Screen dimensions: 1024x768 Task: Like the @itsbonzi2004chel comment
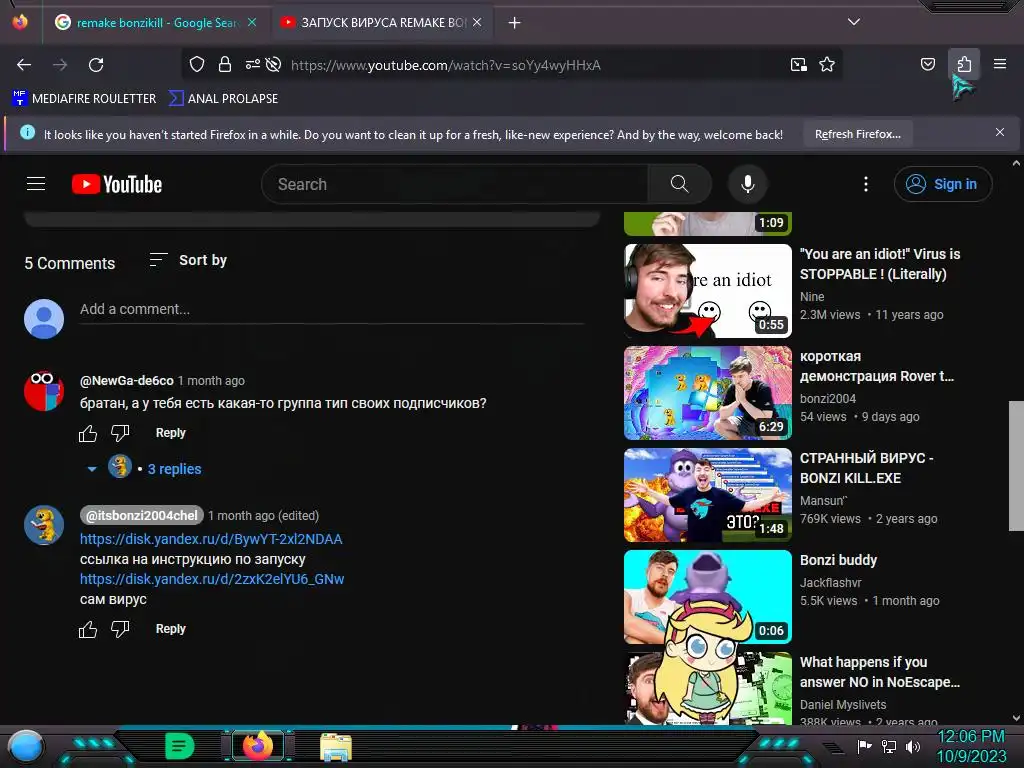[x=88, y=629]
